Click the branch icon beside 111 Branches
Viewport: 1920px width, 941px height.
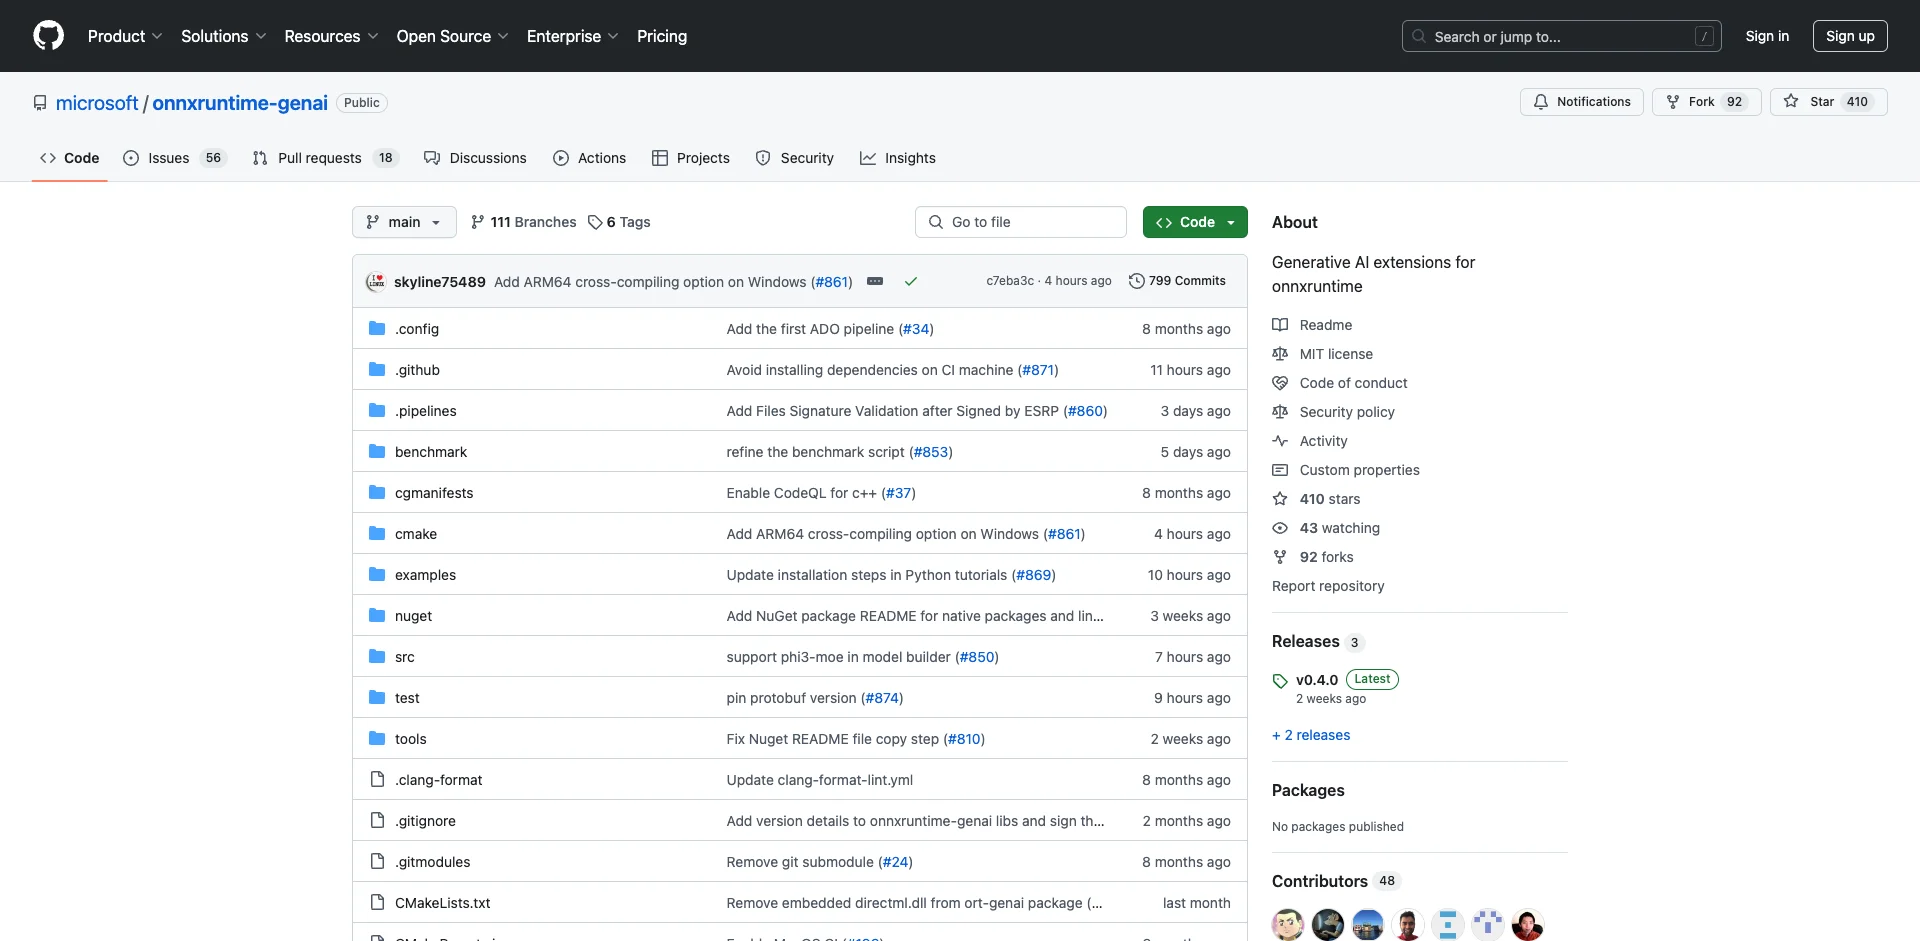coord(478,222)
